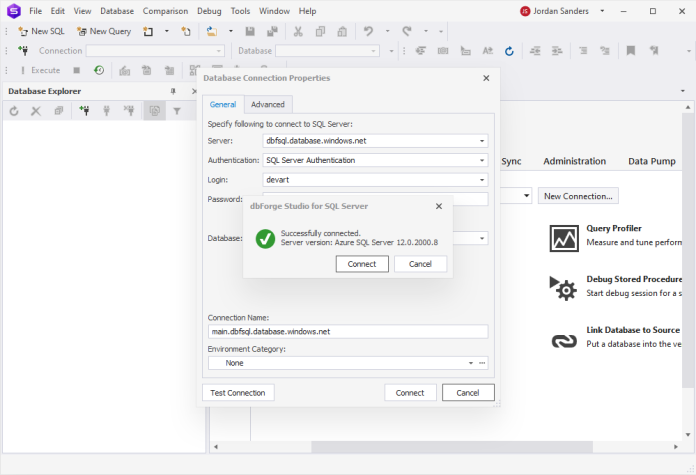Click the Delete X icon in Database Explorer
Image resolution: width=696 pixels, height=475 pixels.
(x=36, y=111)
